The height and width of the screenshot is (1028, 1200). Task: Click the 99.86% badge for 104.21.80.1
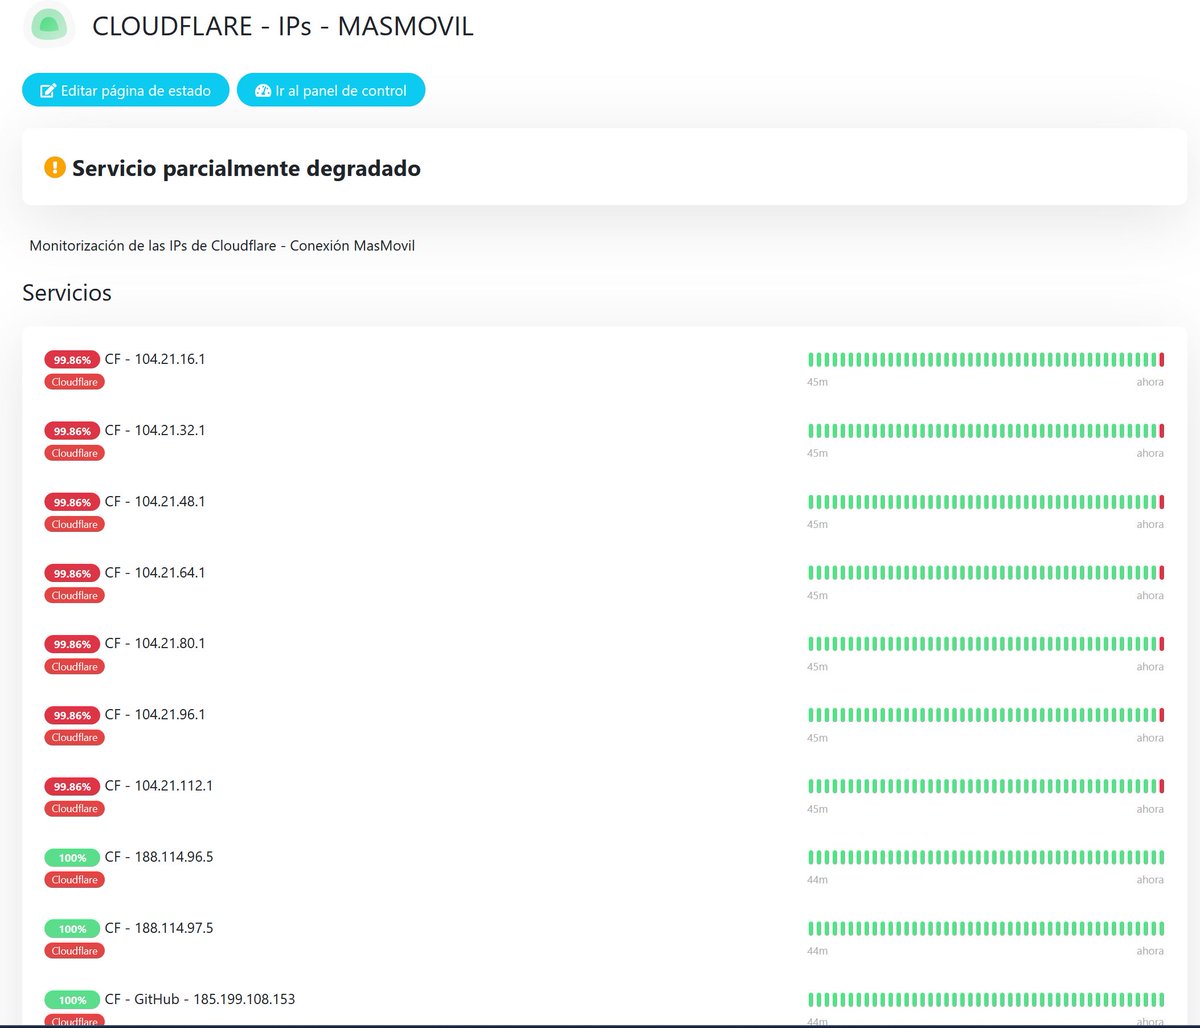point(72,644)
